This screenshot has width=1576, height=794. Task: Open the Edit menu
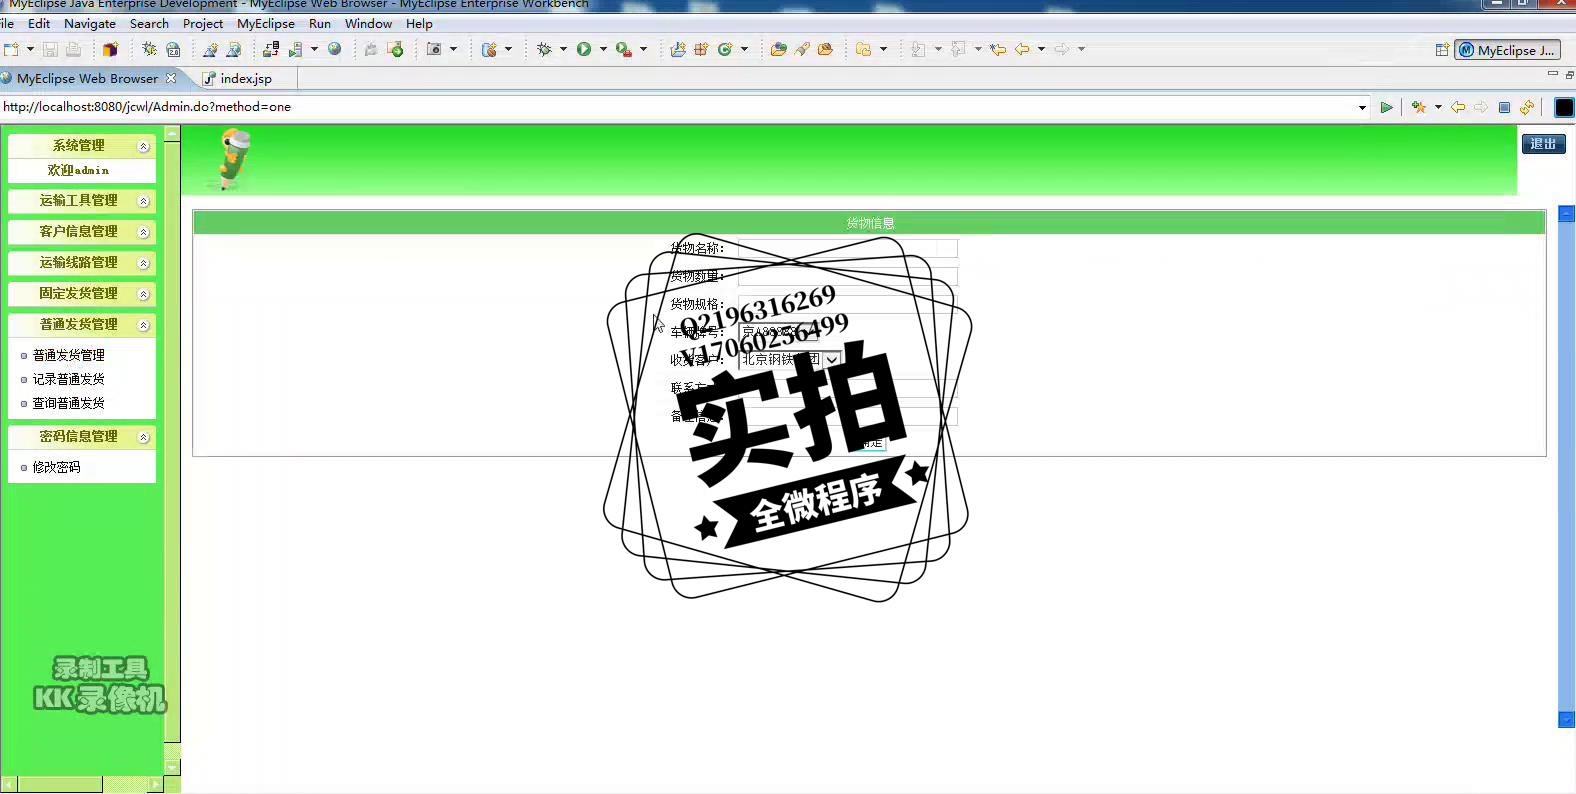39,23
